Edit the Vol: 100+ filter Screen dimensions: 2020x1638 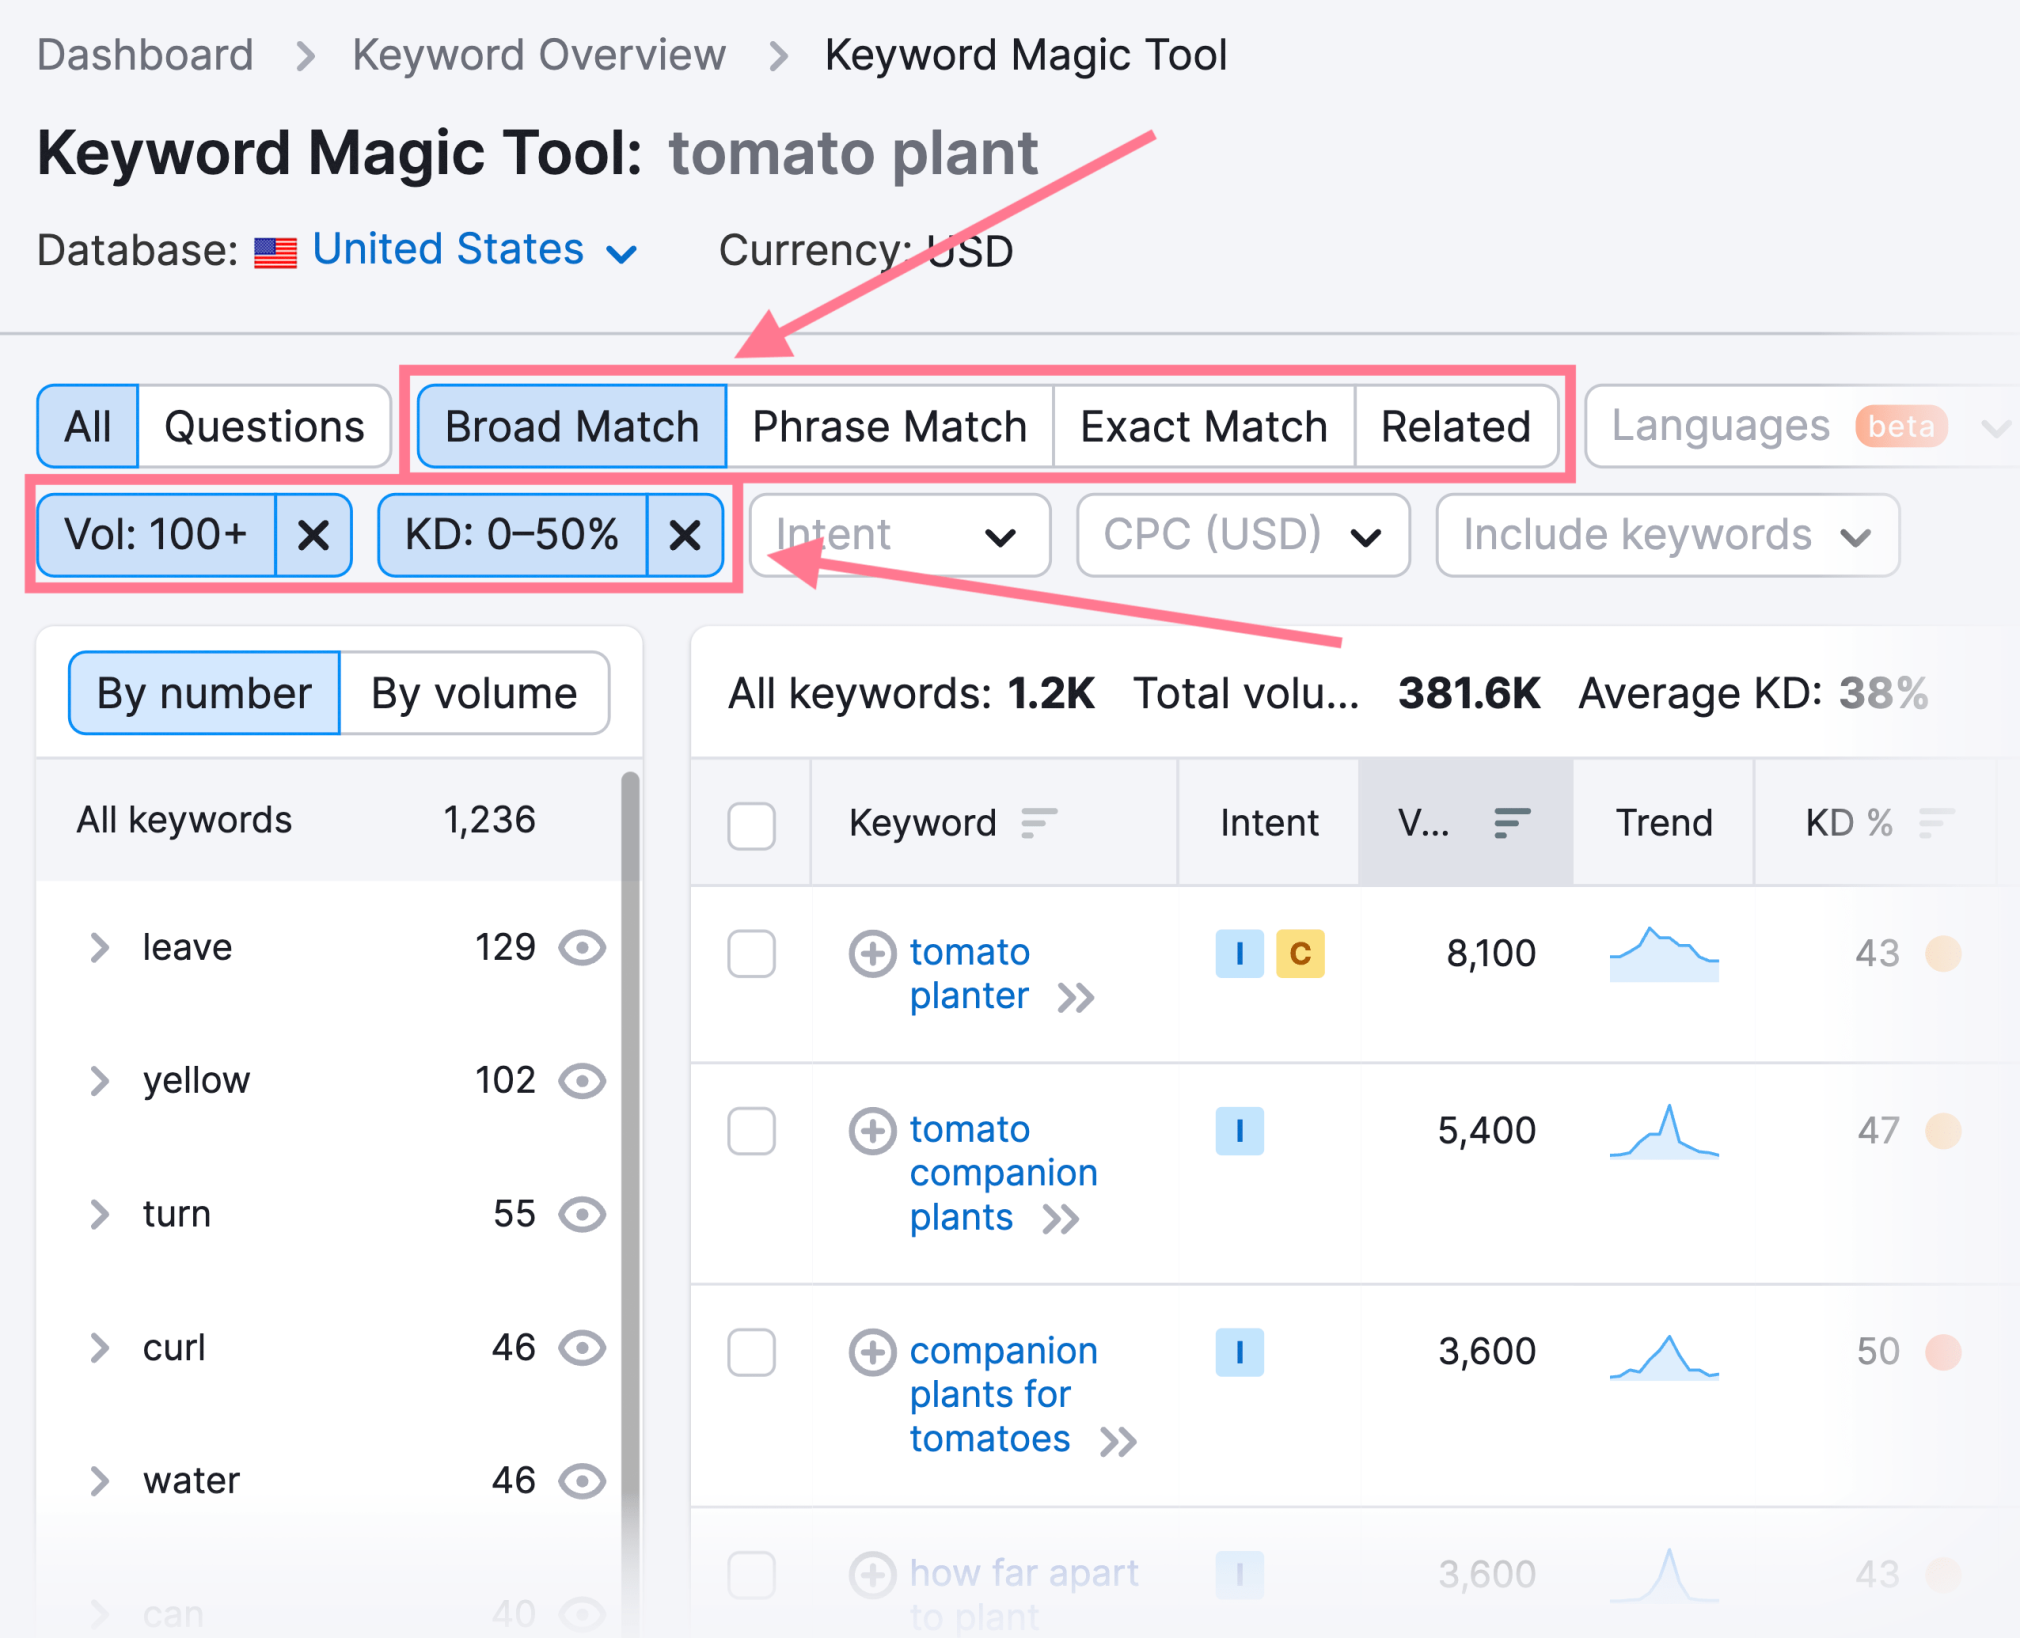click(156, 535)
